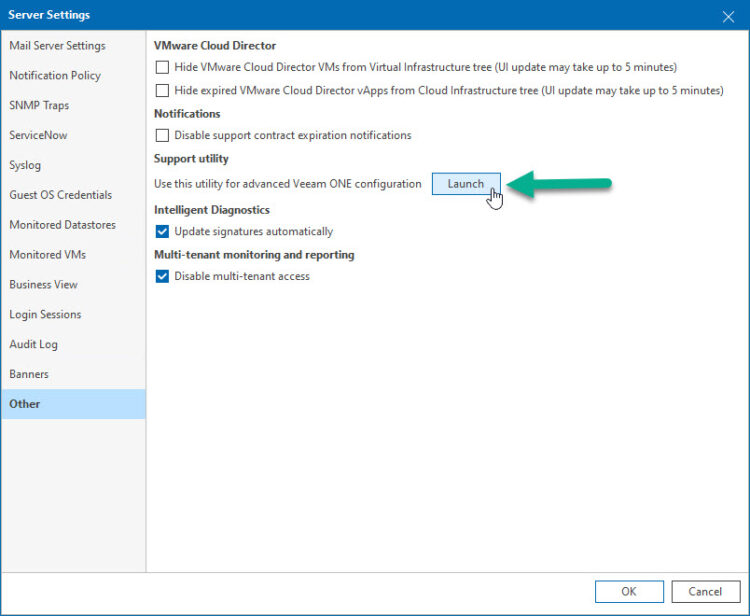Uncheck Update signatures automatically
The height and width of the screenshot is (616, 750).
tap(163, 232)
